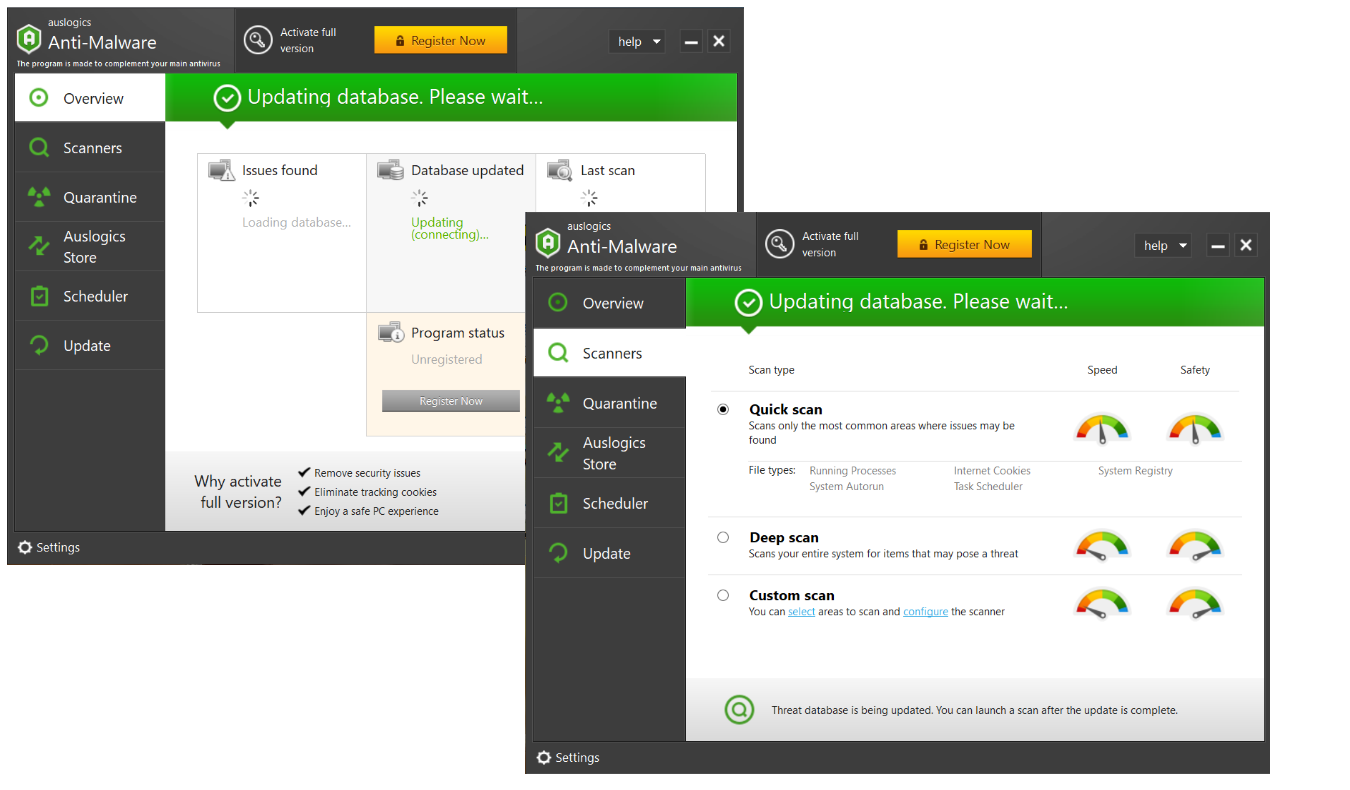Click 'select' areas link

802,611
